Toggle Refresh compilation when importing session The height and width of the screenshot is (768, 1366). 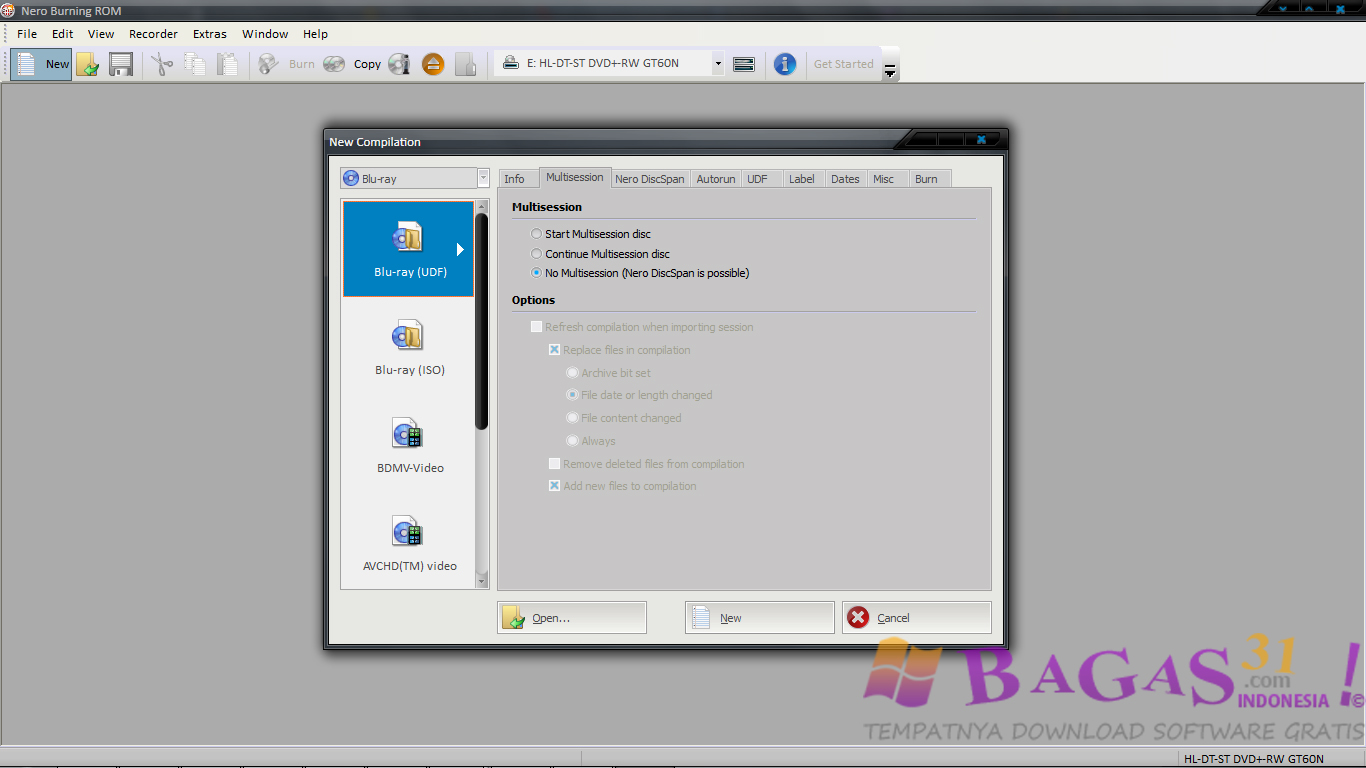point(537,327)
